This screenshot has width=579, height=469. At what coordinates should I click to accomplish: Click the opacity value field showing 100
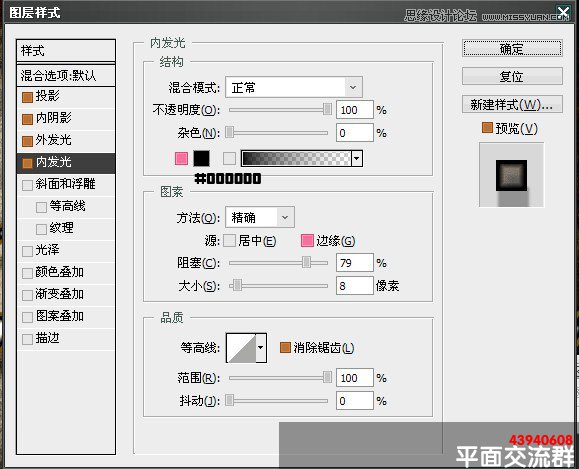(x=355, y=110)
